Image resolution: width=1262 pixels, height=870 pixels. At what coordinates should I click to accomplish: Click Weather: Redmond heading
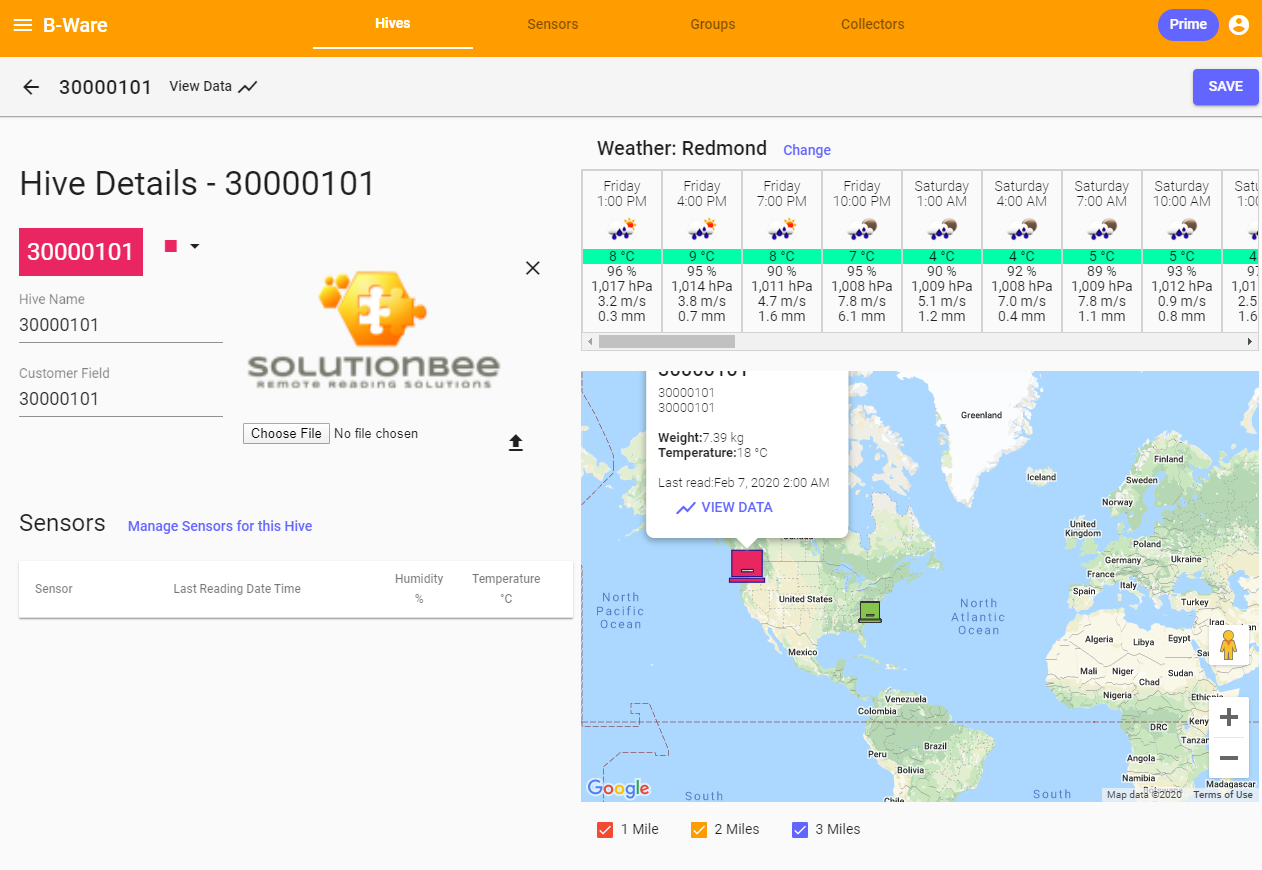[682, 149]
